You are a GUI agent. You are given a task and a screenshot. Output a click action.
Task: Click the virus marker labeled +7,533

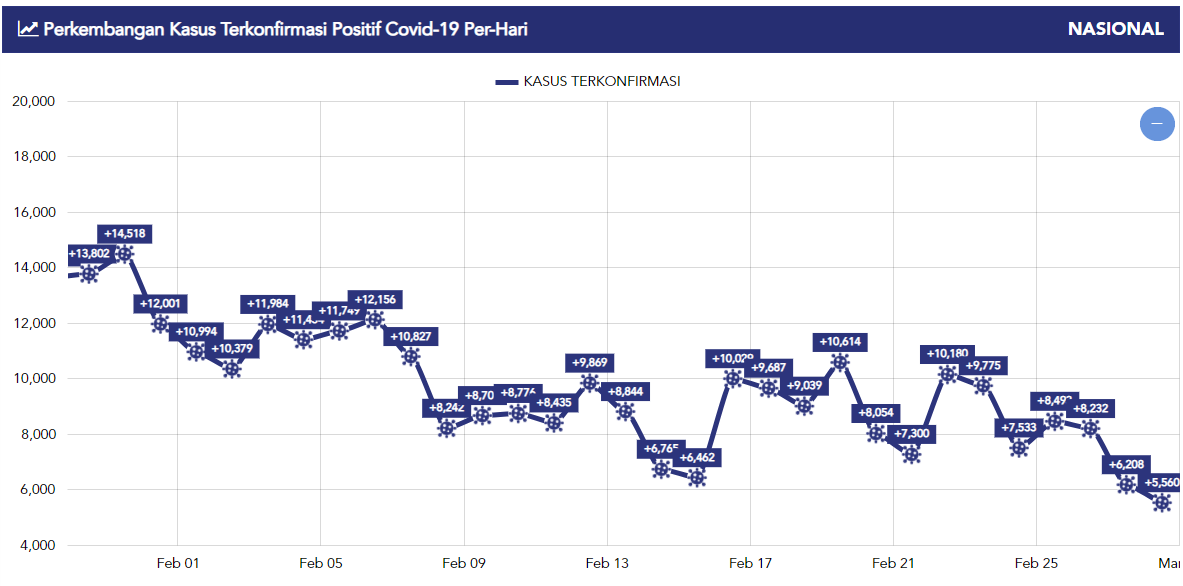click(1019, 448)
